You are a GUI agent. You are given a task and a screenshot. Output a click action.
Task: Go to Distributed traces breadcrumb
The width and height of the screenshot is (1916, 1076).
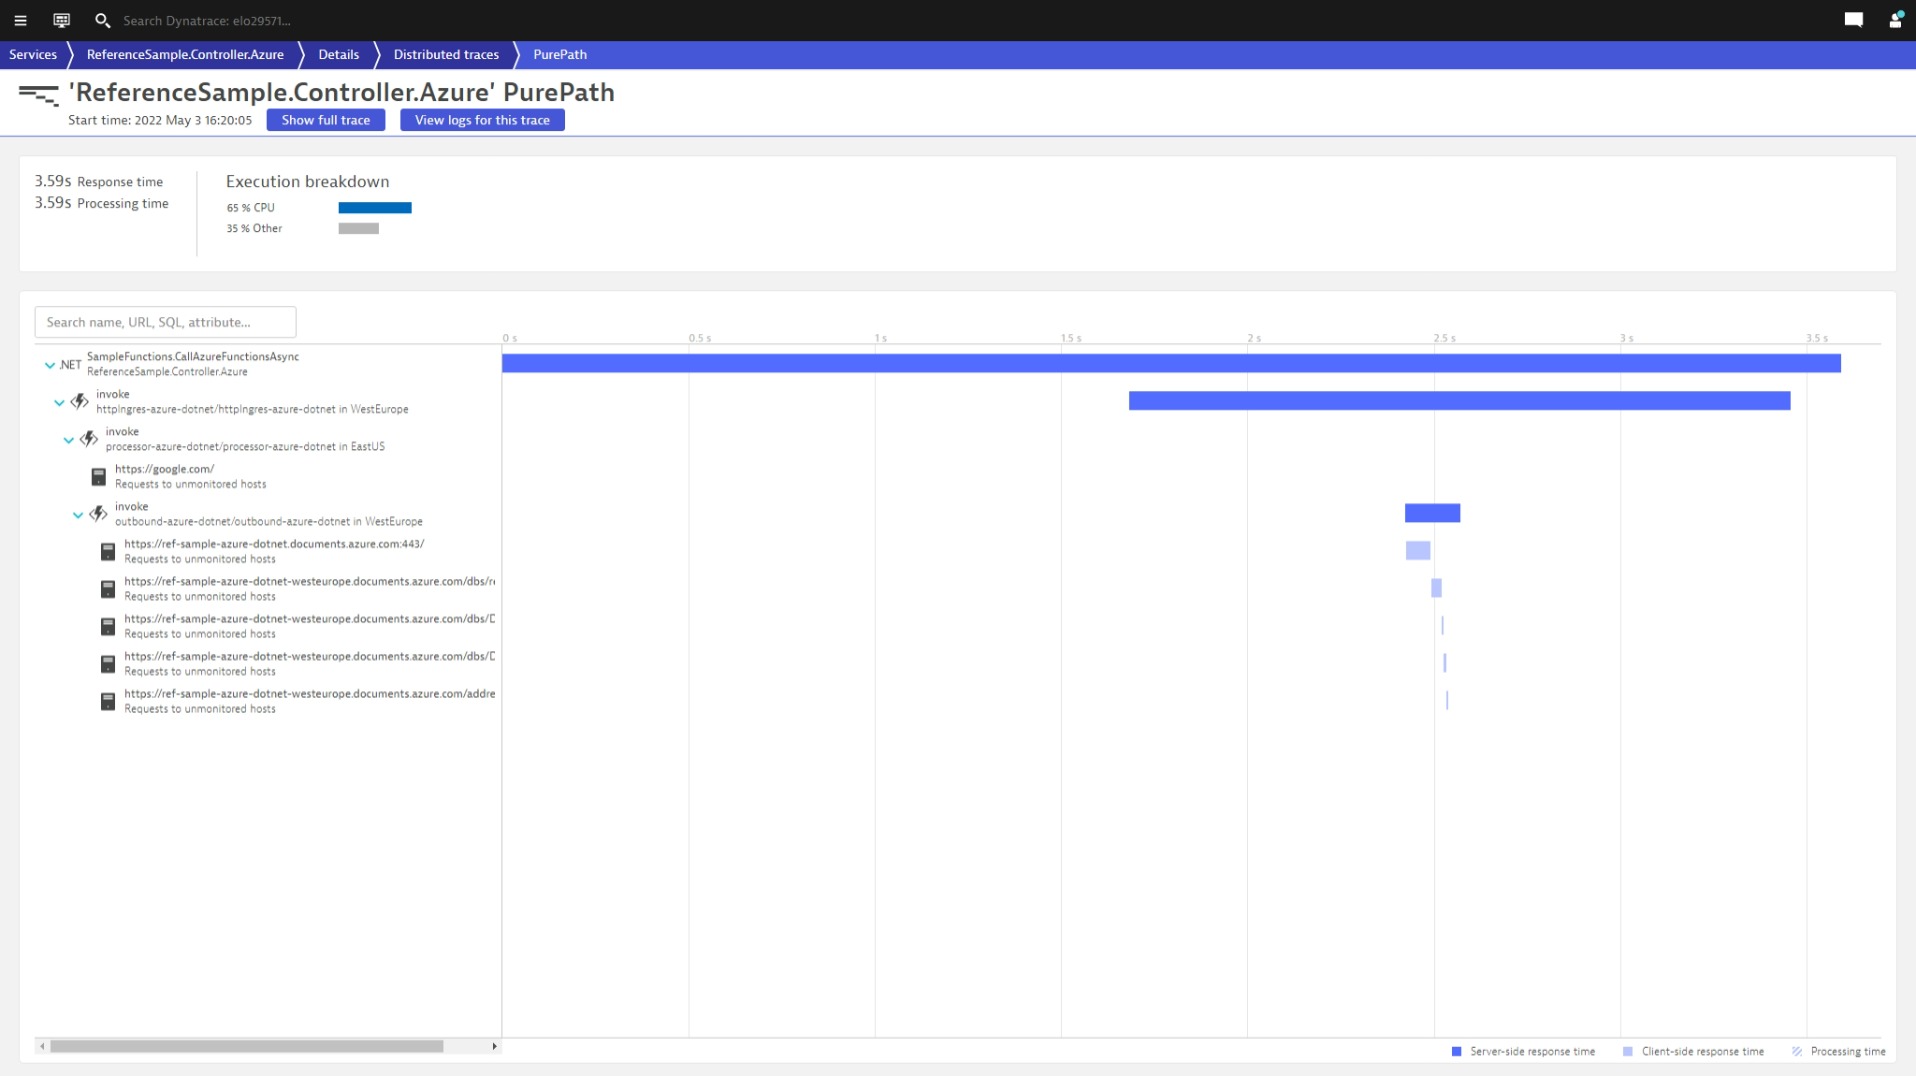[446, 55]
